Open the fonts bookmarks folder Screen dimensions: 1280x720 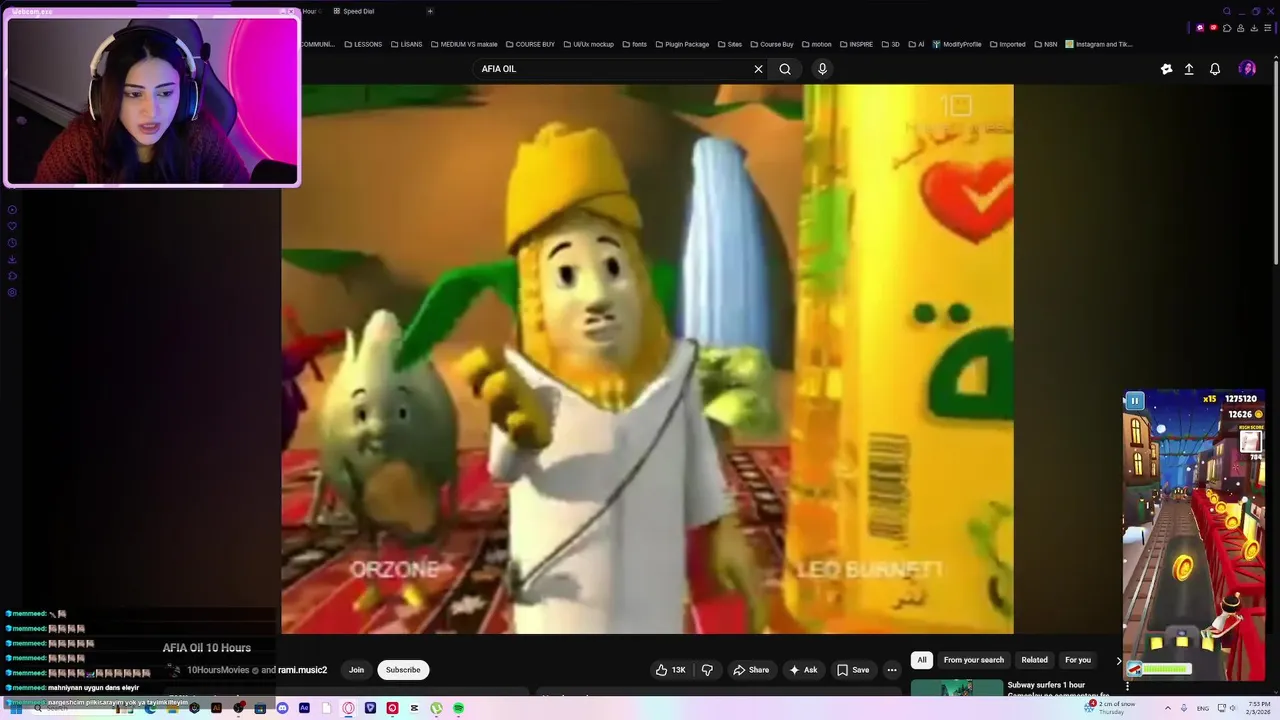point(634,44)
